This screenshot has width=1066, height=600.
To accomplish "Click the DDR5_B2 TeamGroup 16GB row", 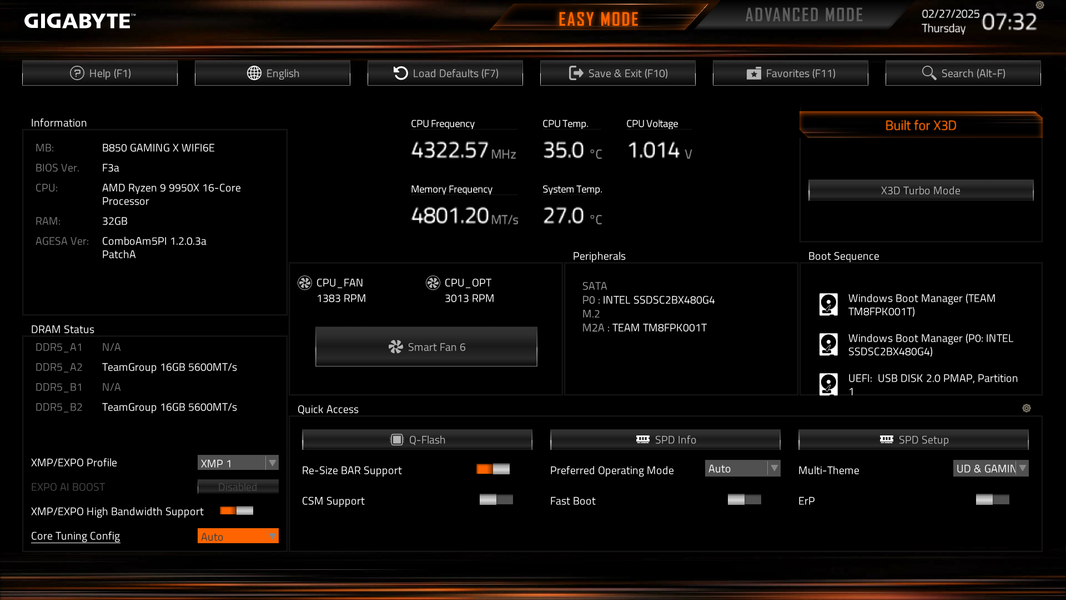I will point(136,407).
